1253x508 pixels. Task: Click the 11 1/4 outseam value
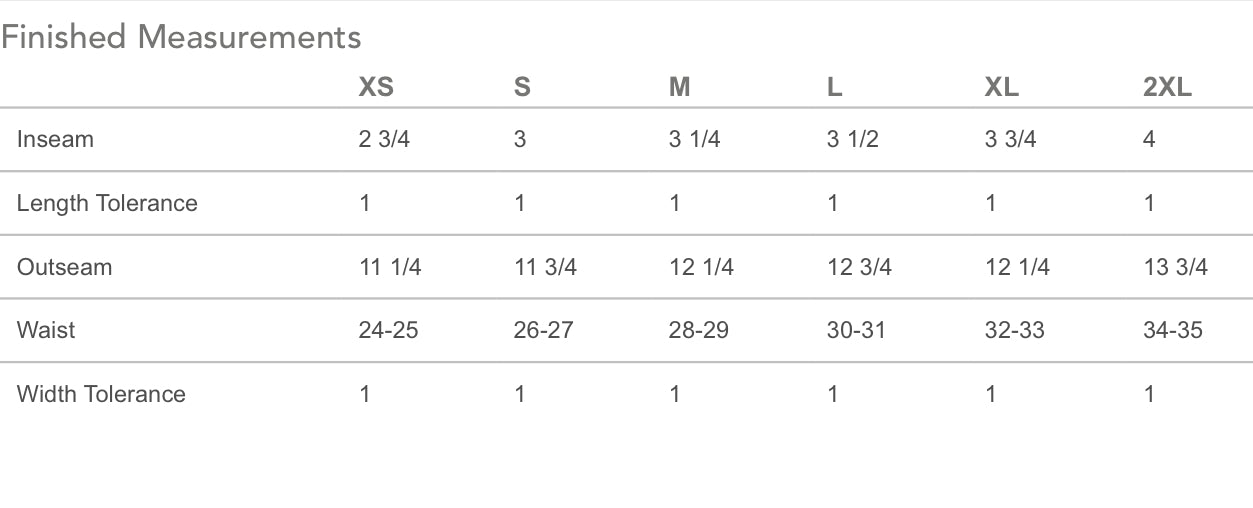pos(390,267)
